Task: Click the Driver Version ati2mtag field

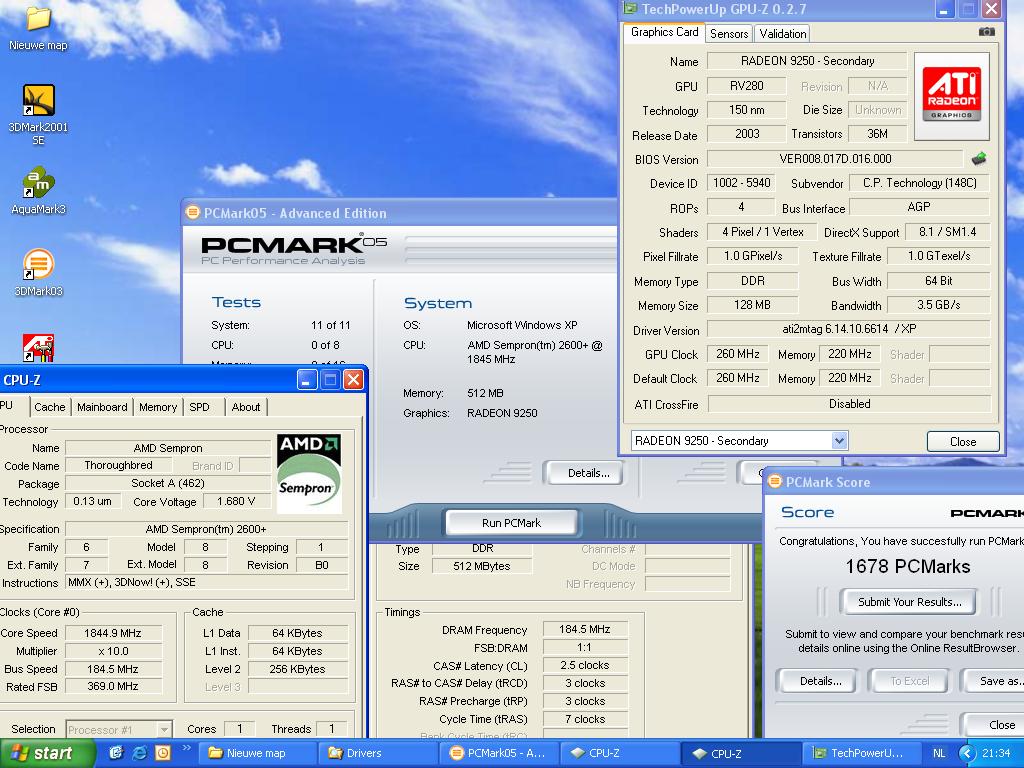Action: point(849,329)
